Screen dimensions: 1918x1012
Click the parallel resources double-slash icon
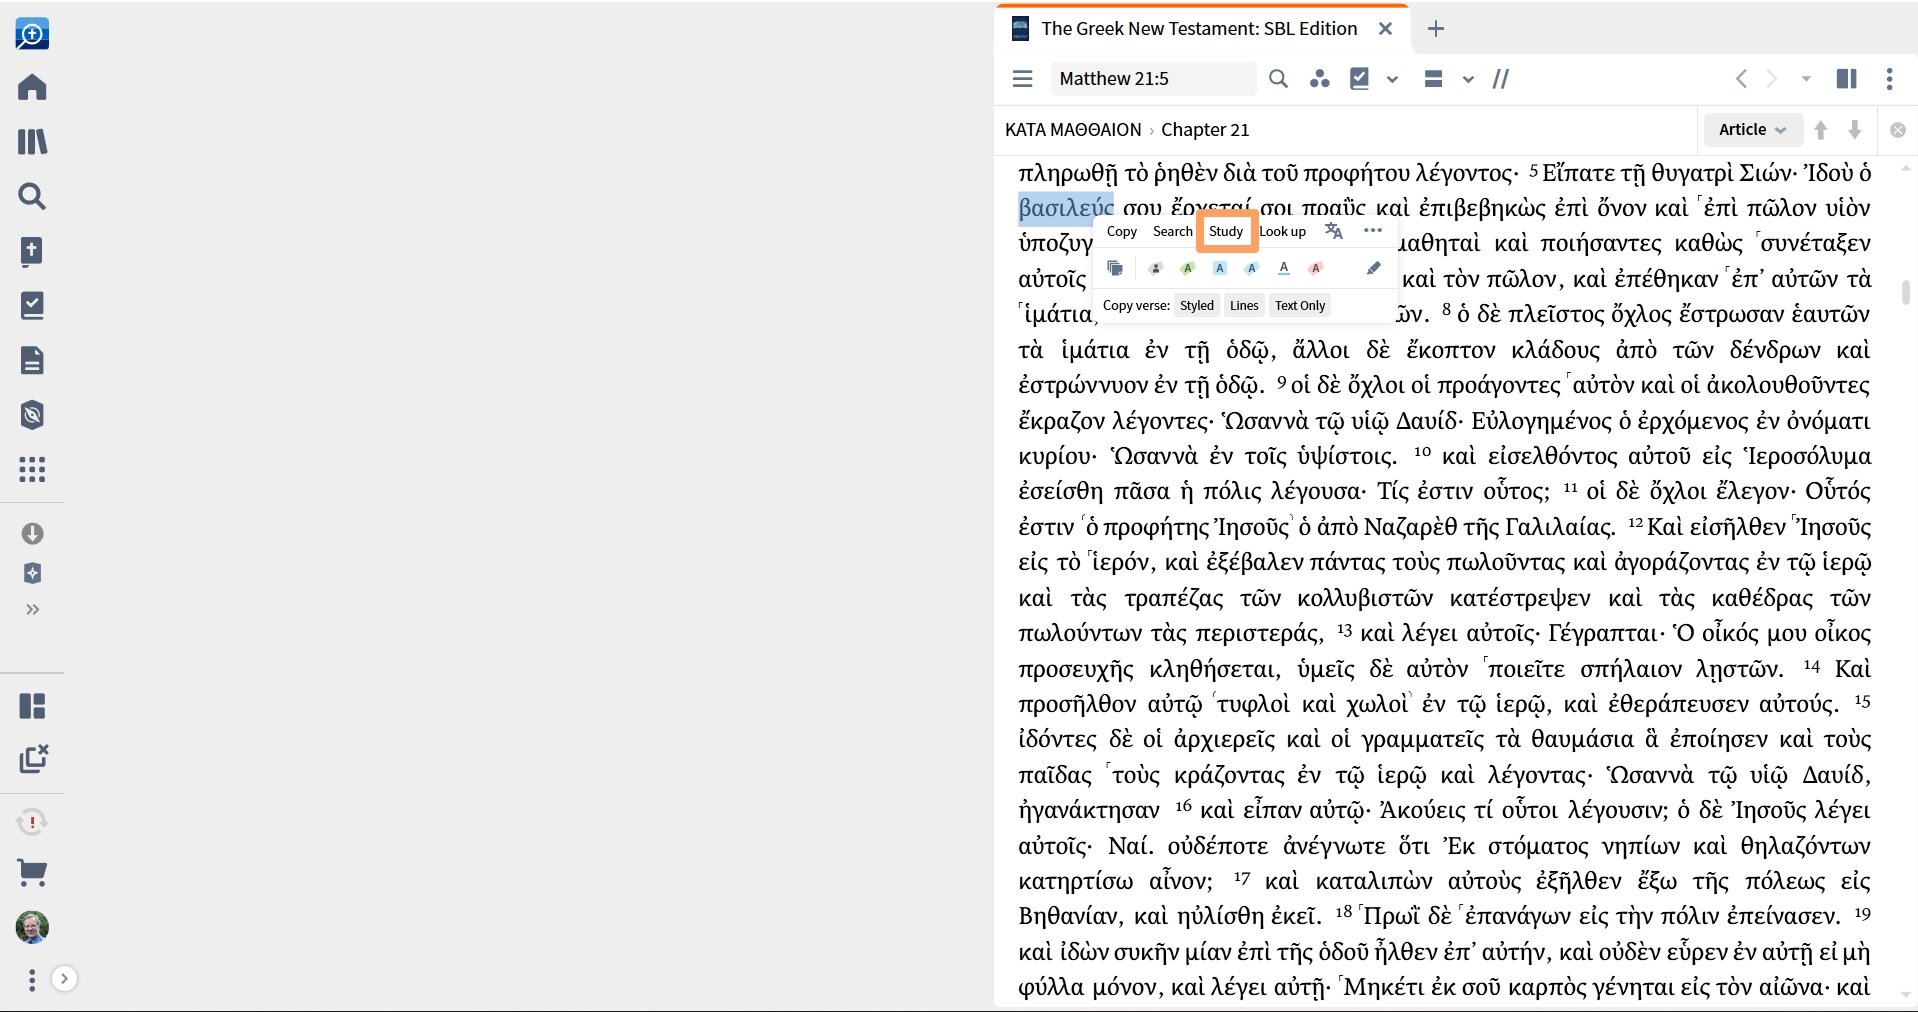[1501, 78]
